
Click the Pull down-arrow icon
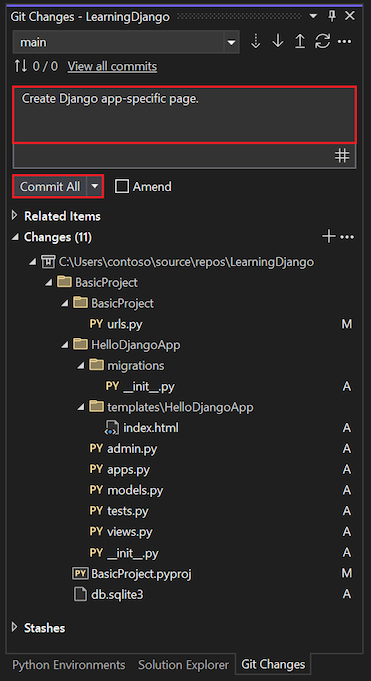pos(278,42)
